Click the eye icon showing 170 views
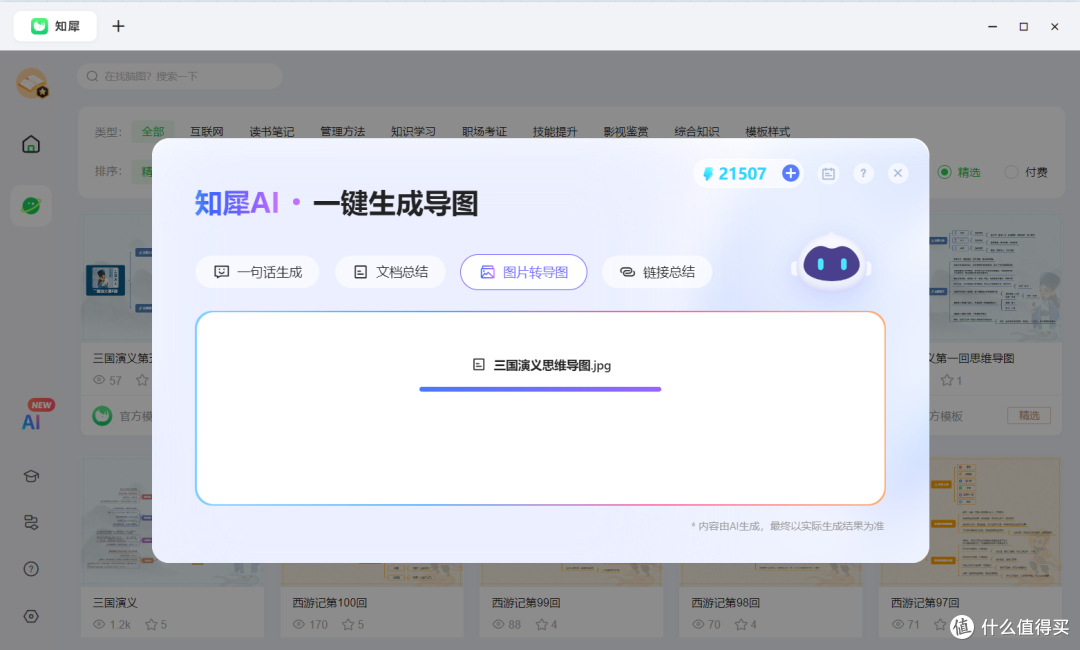1080x650 pixels. [299, 625]
